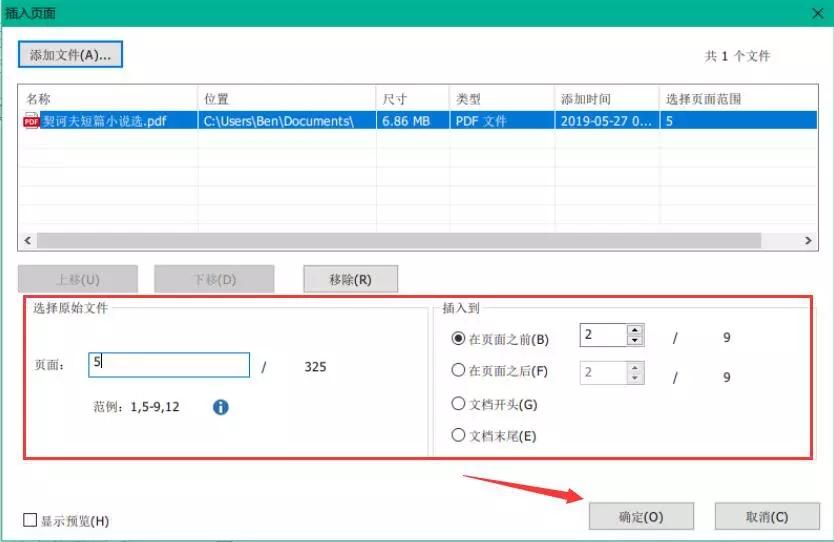Screen dimensions: 834x542
Task: Confirm with the 确定(O) button
Action: click(x=641, y=516)
